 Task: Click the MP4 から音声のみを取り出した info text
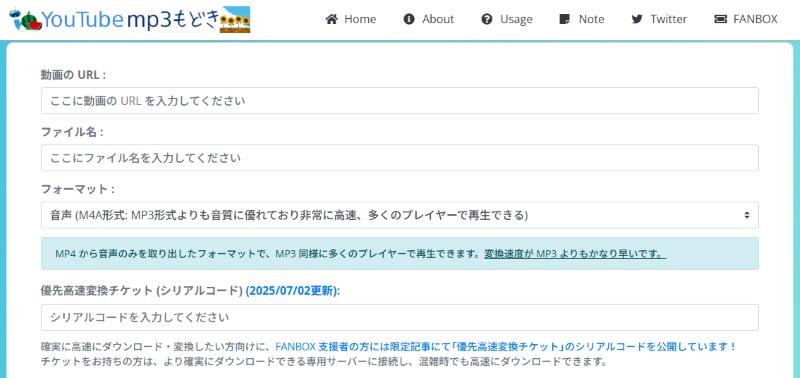269,254
